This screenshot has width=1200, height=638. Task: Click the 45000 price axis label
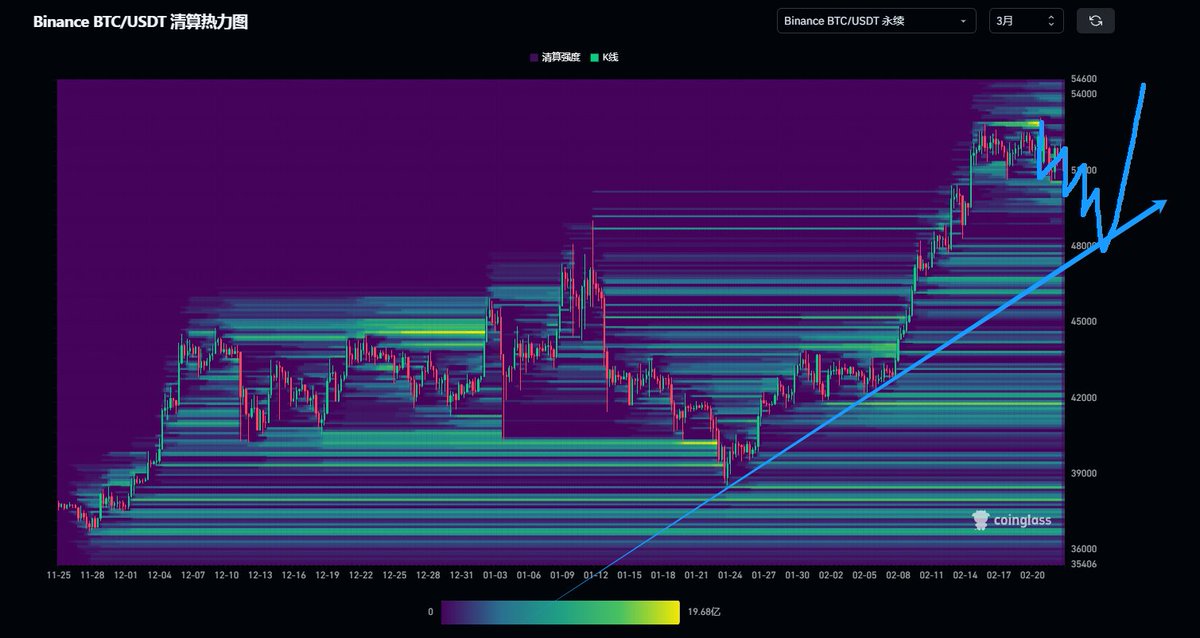coord(1084,322)
